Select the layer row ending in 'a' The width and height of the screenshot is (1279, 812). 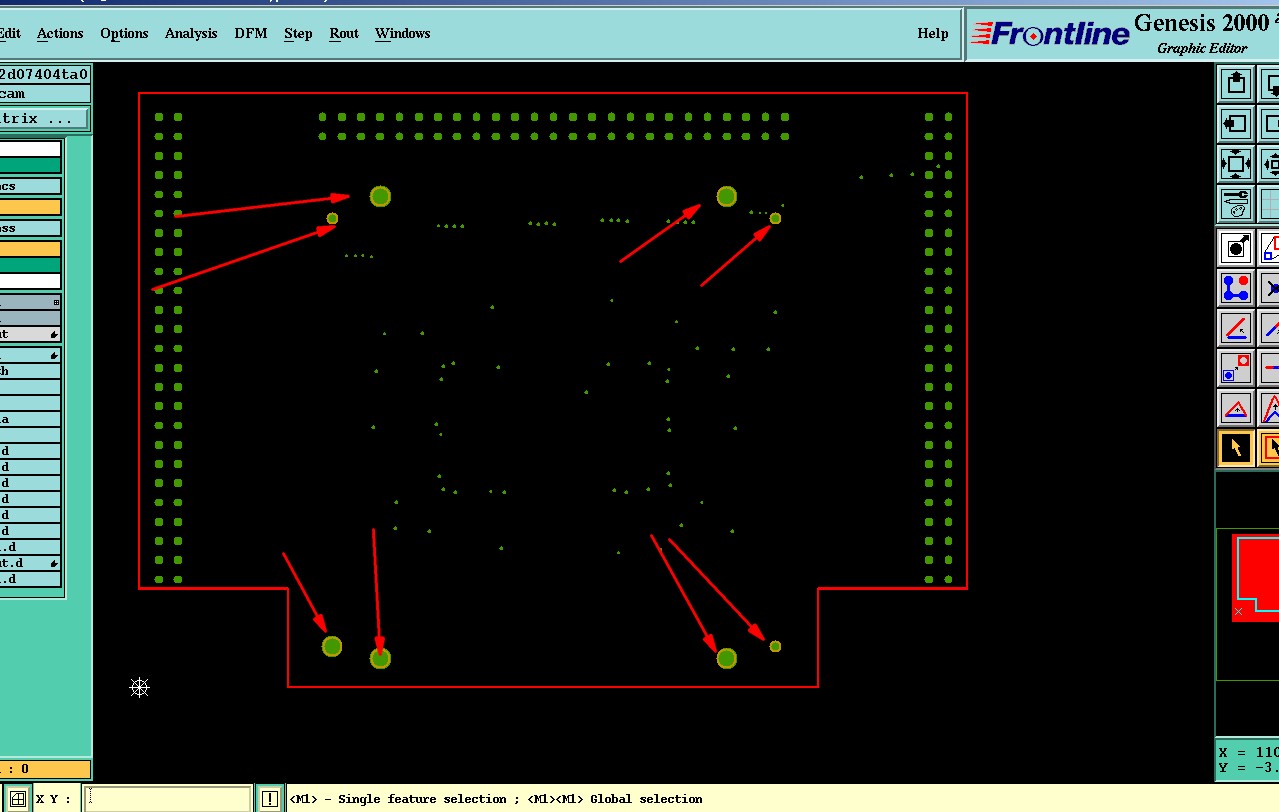(x=30, y=419)
